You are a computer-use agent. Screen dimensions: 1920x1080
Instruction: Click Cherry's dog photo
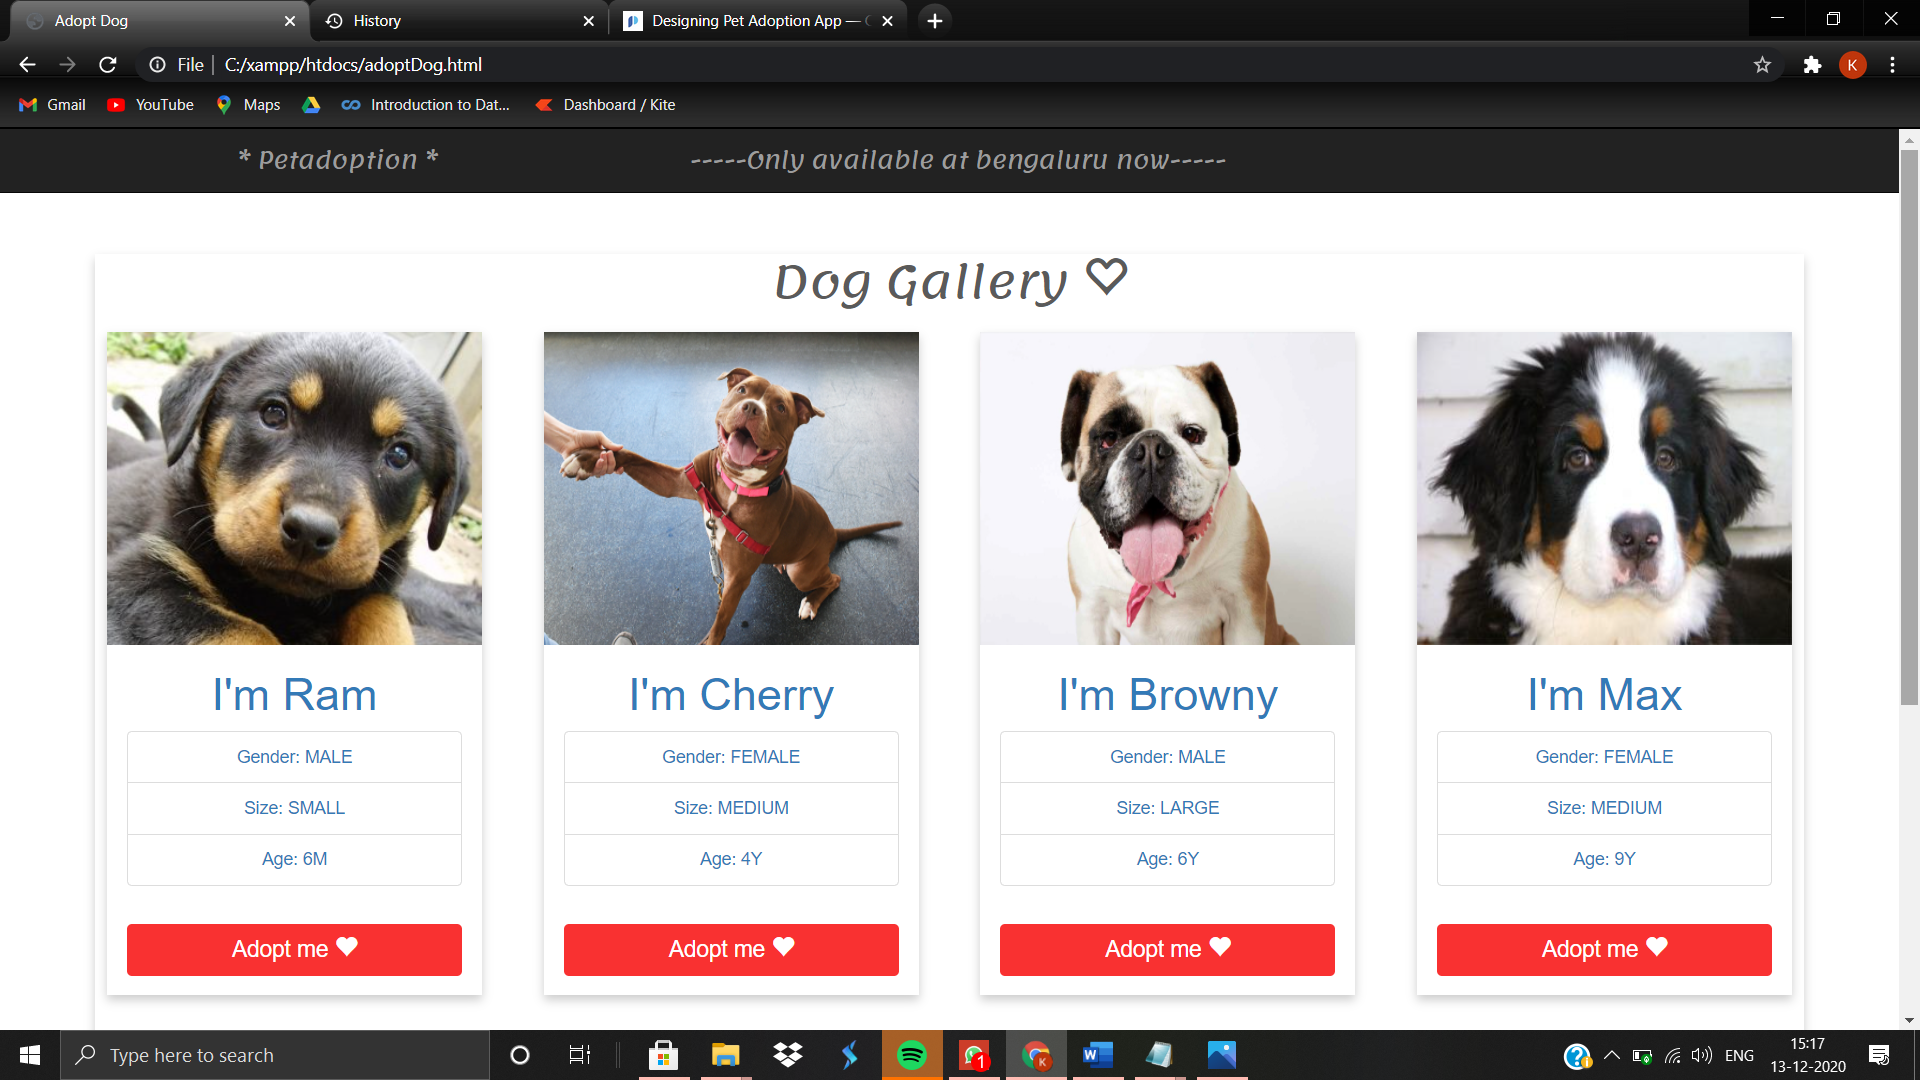pos(731,488)
